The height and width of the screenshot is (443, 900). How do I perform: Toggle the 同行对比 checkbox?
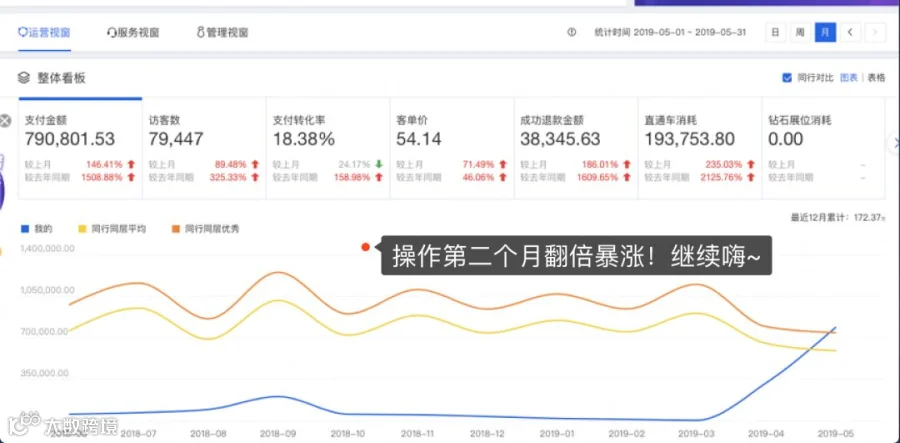coord(787,77)
